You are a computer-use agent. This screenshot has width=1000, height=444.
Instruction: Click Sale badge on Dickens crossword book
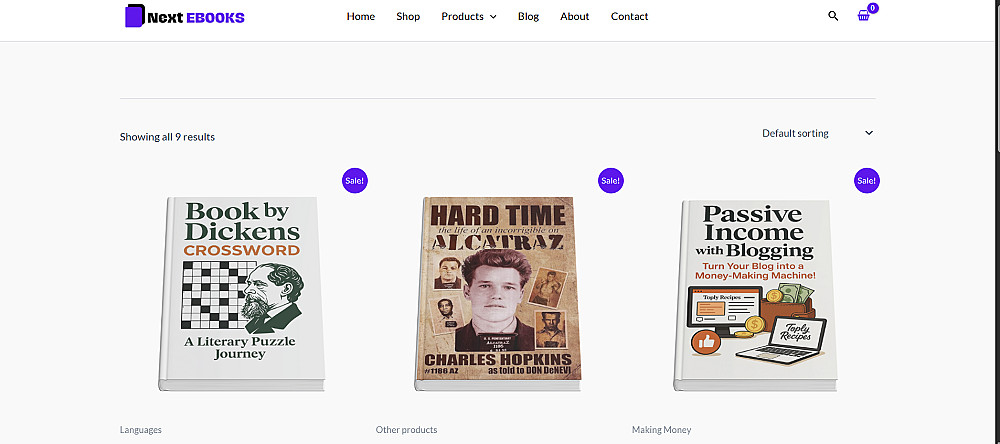[x=355, y=181]
